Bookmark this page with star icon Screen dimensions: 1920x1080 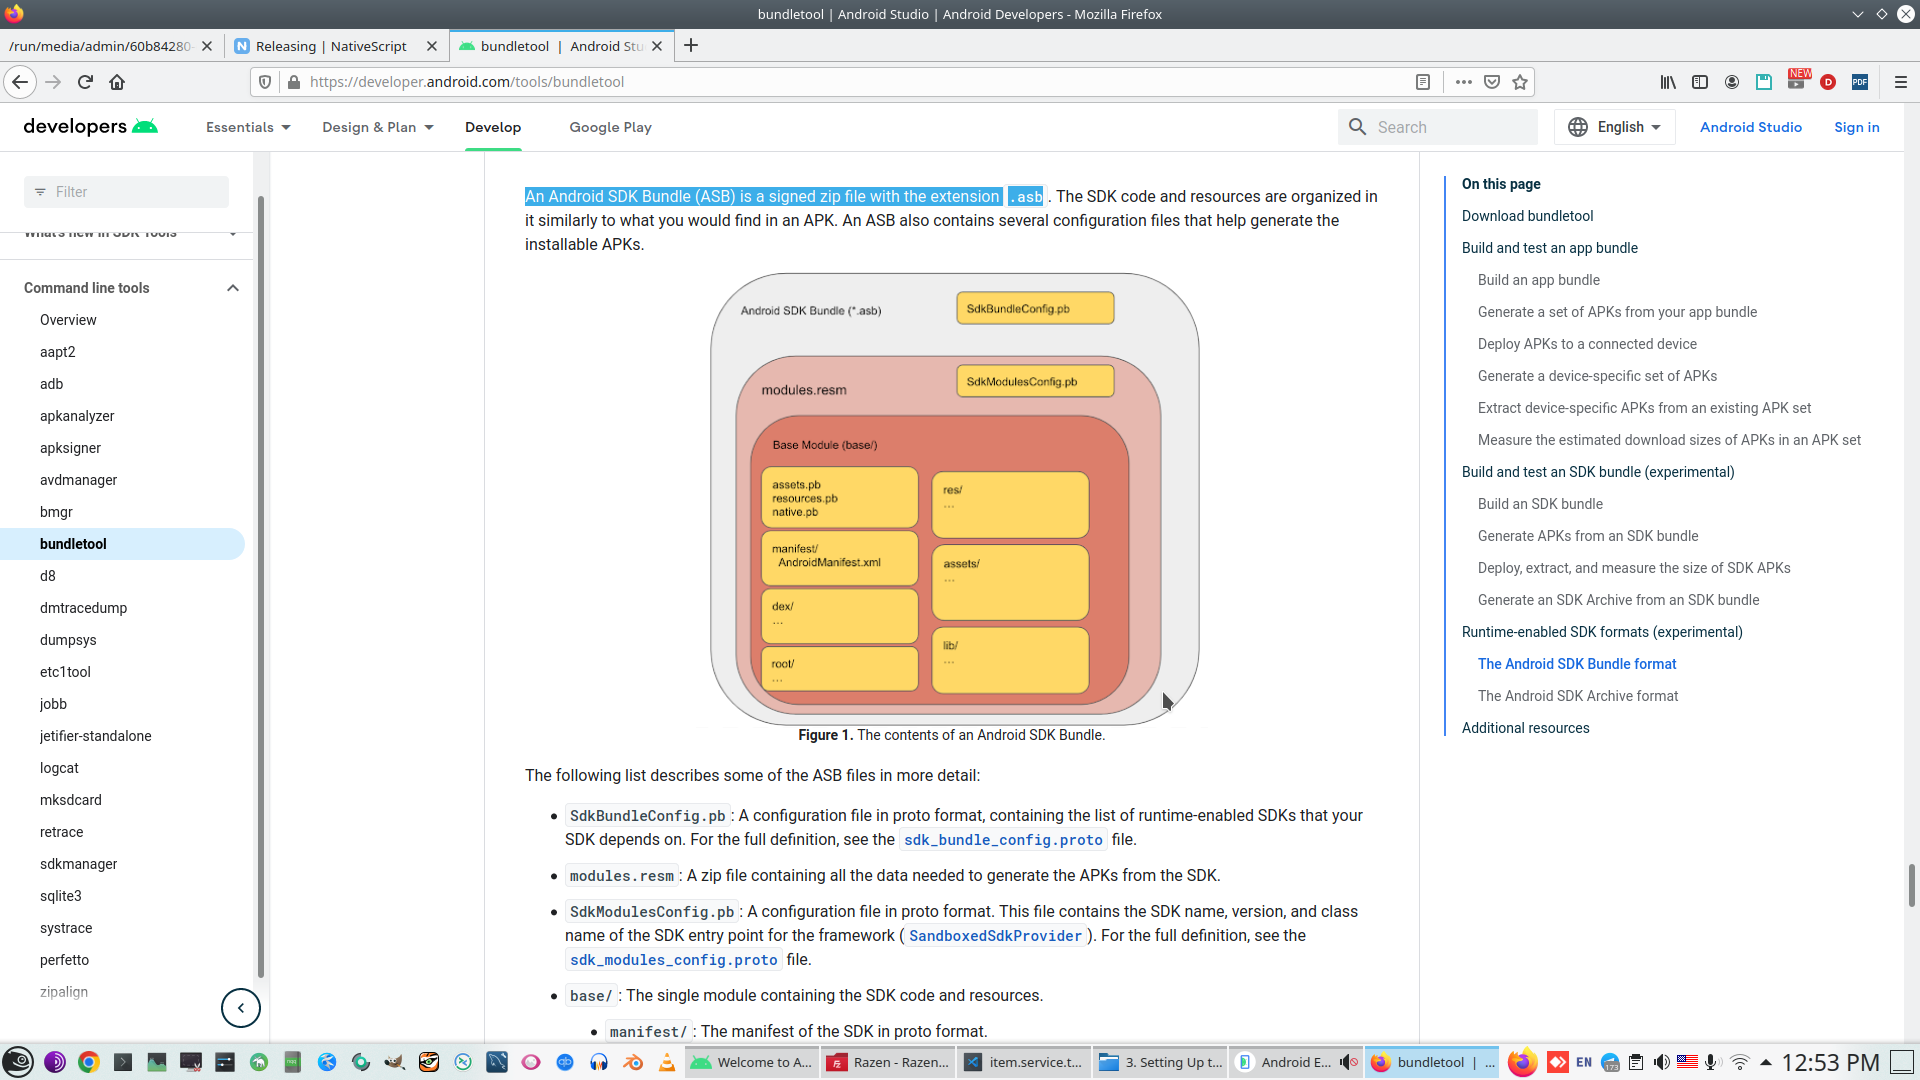coord(1520,82)
